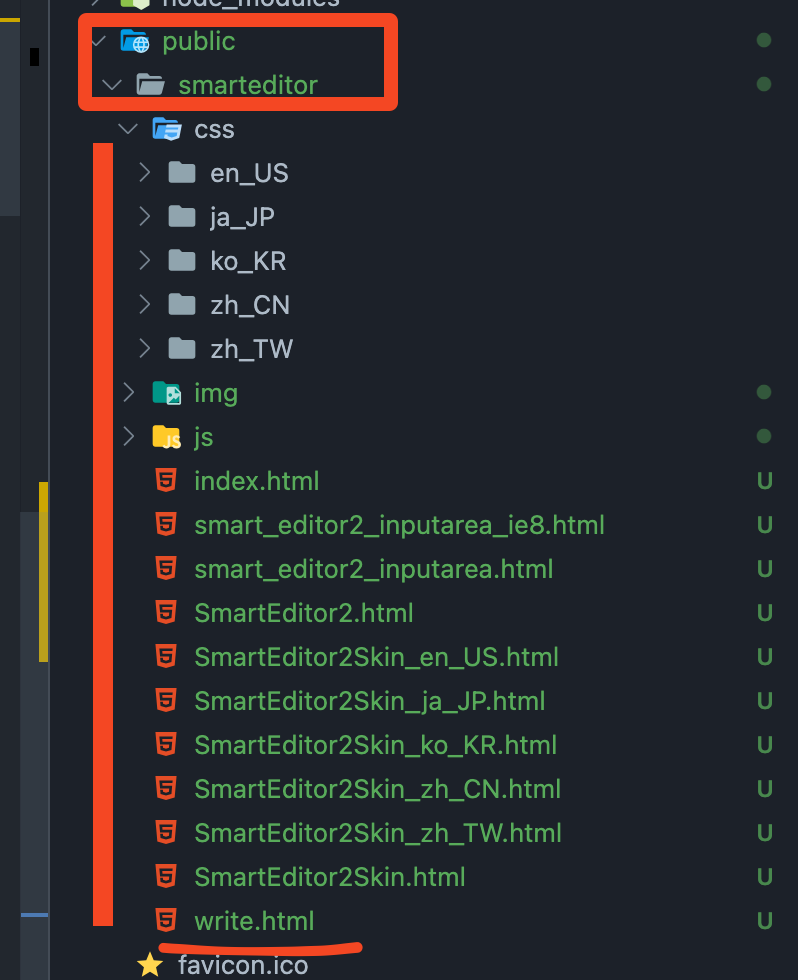Click HTML5 icon of smart_editor2_inputarea_ie8.html
The height and width of the screenshot is (980, 798).
pyautogui.click(x=166, y=524)
